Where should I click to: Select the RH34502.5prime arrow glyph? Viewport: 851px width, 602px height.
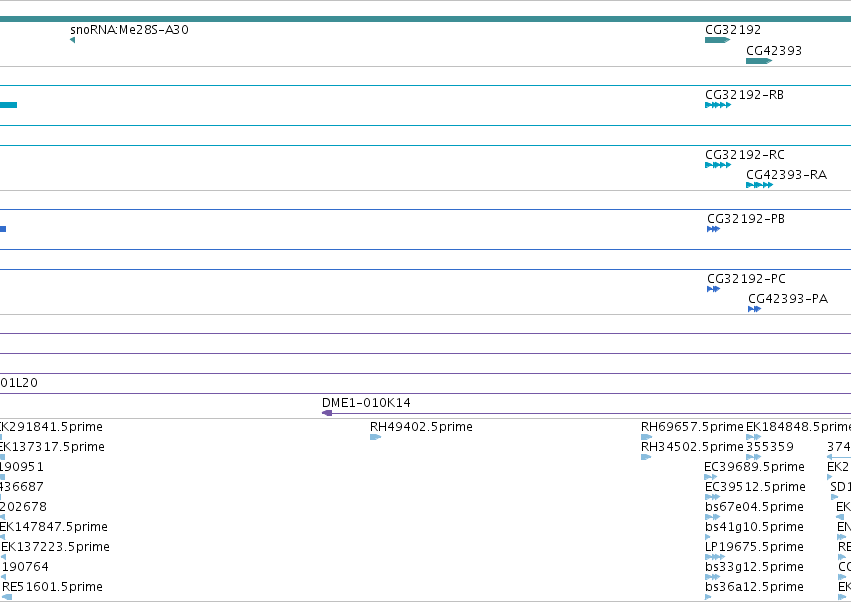(x=646, y=457)
